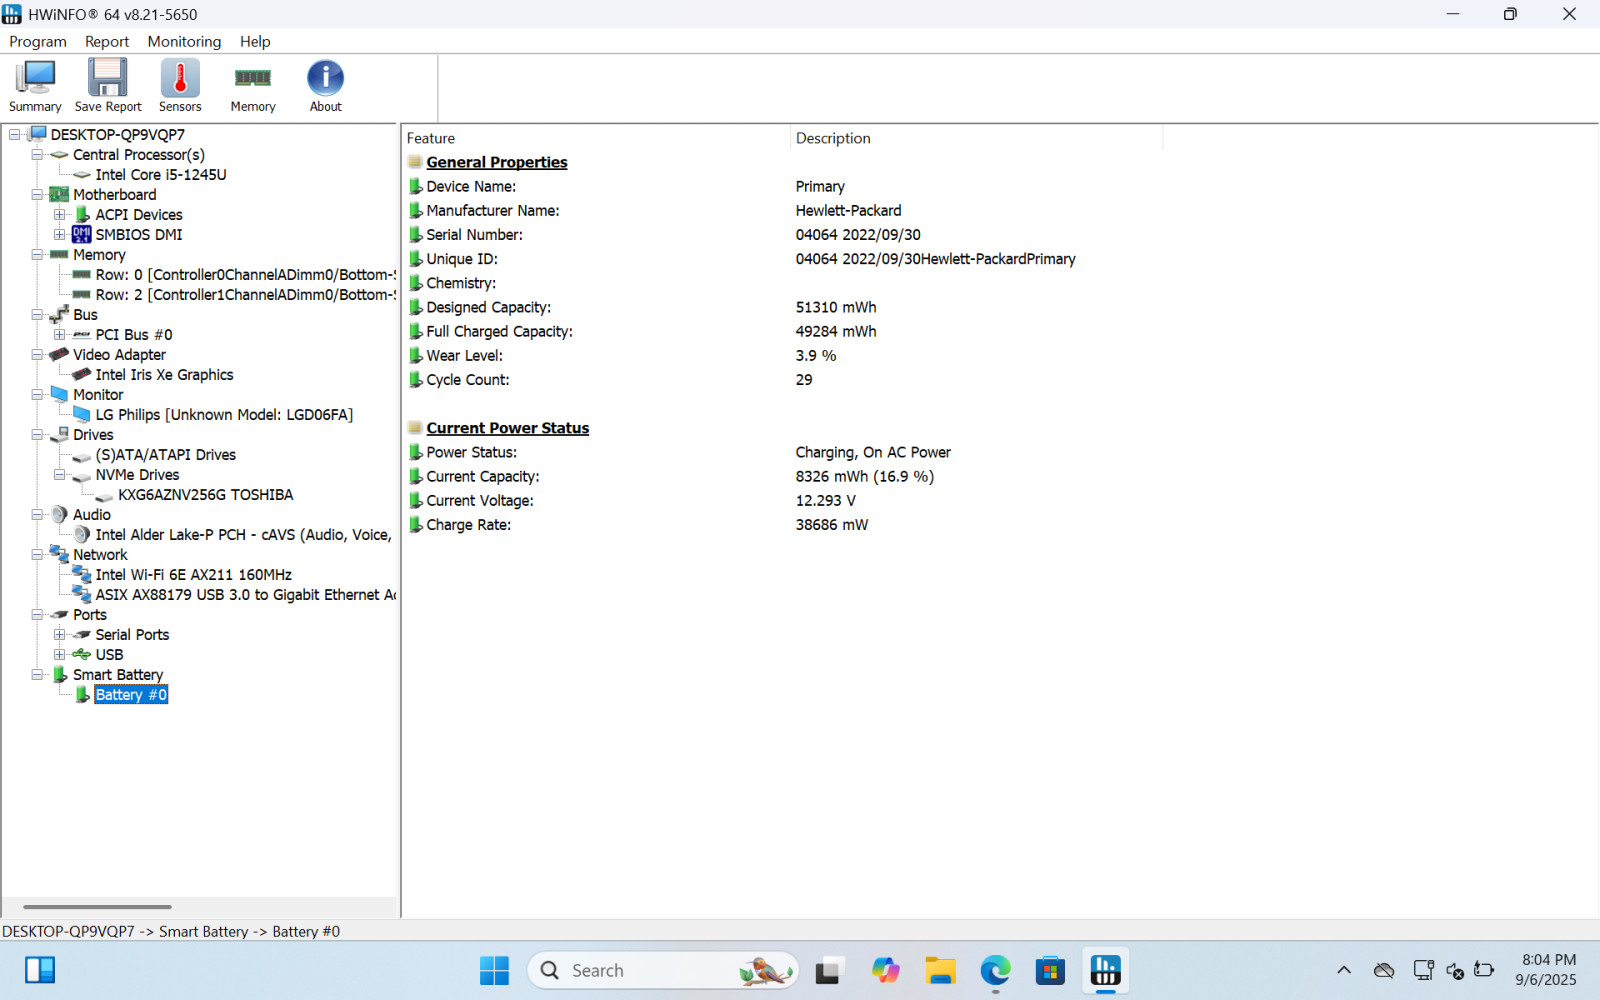
Task: Open the Windows Start menu
Action: point(494,970)
